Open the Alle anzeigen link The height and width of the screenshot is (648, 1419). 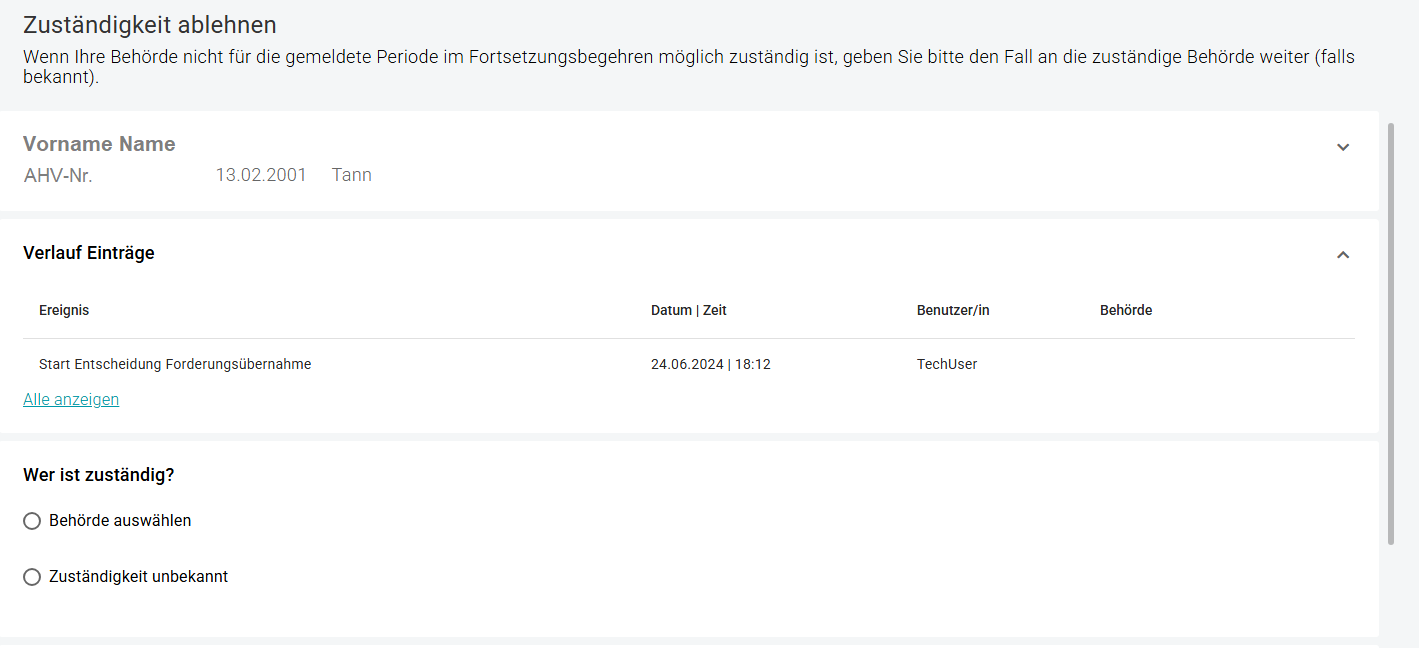pyautogui.click(x=71, y=399)
